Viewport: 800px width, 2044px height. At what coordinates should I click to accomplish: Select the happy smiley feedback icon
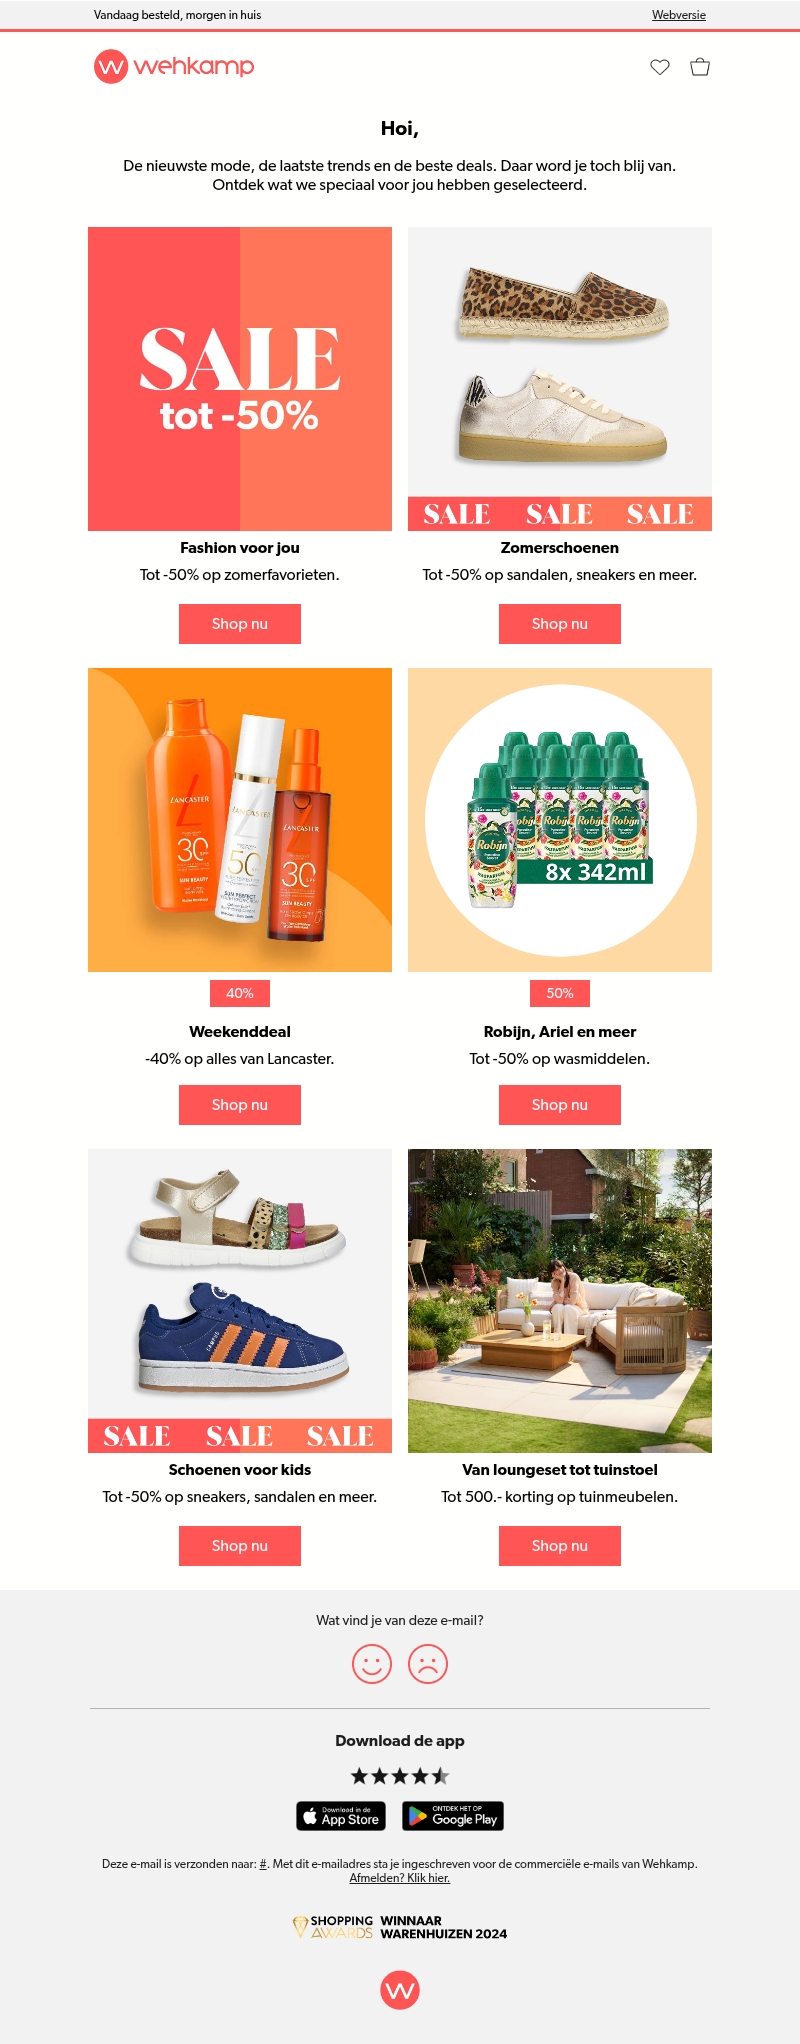372,1664
